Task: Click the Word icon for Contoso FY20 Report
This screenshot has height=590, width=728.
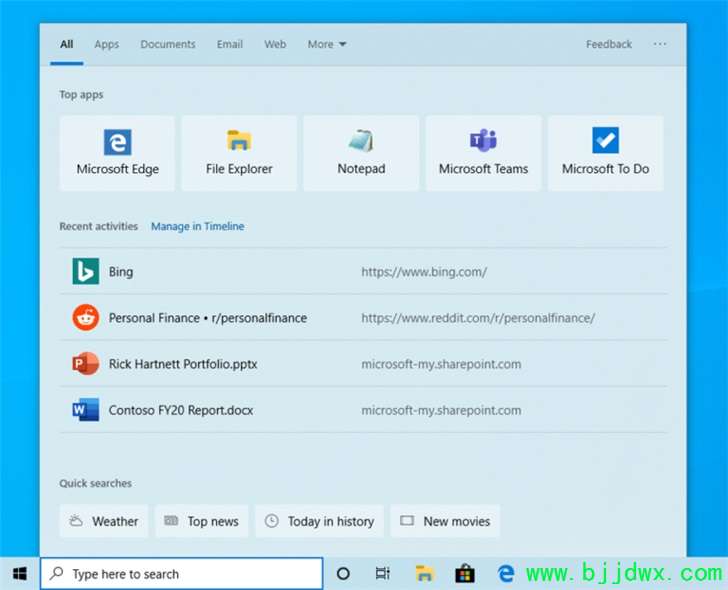Action: [x=86, y=410]
